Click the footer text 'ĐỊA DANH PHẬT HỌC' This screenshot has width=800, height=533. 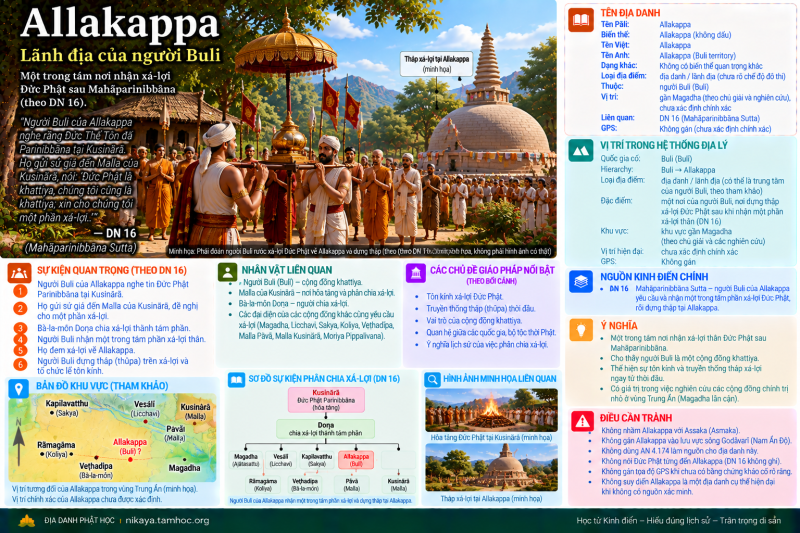(80, 521)
